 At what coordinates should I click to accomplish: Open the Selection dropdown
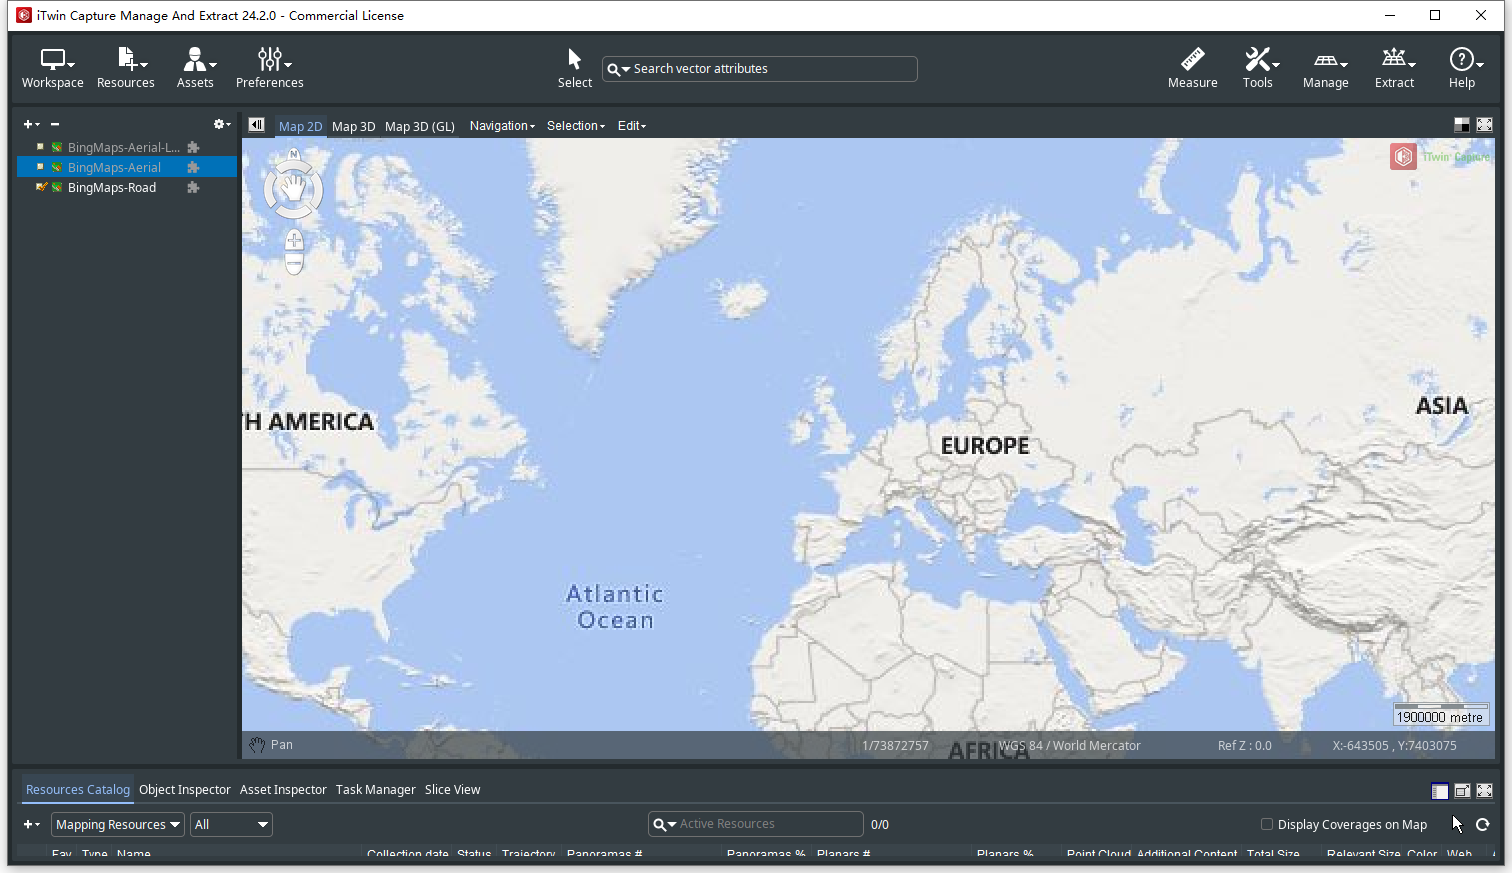coord(576,126)
